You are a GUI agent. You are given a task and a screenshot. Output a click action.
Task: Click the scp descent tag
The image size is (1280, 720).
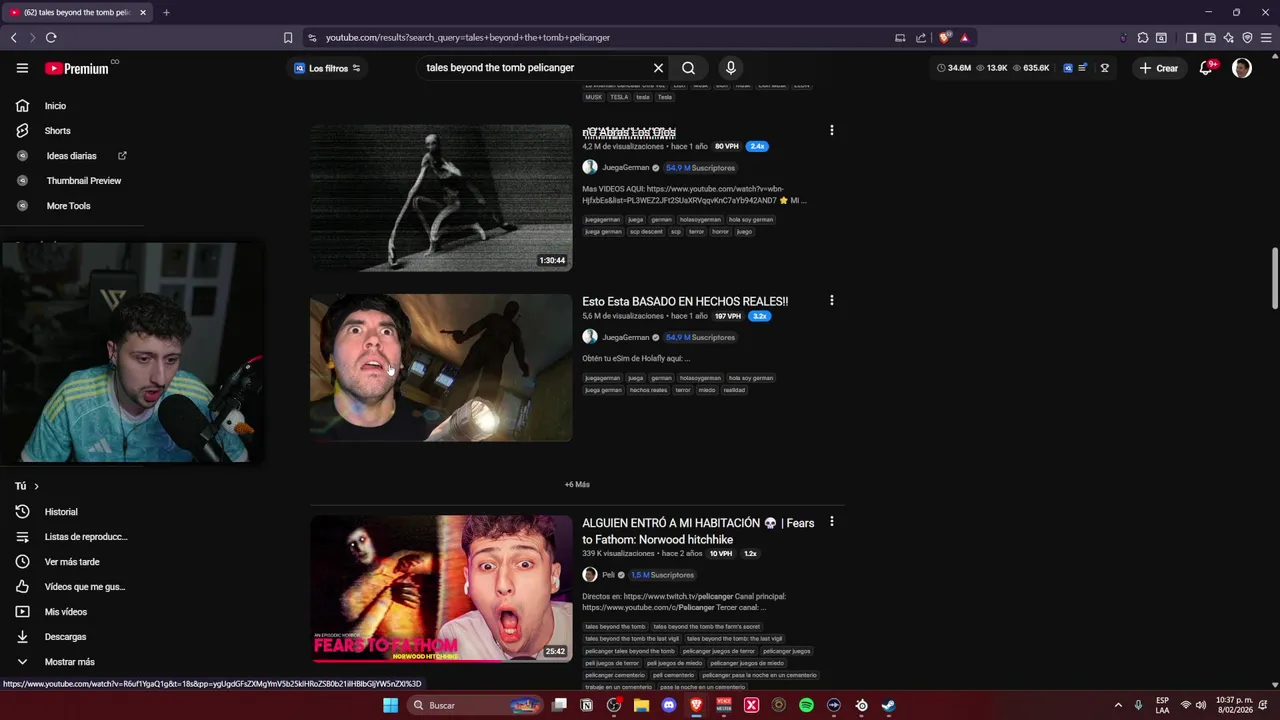coord(646,232)
